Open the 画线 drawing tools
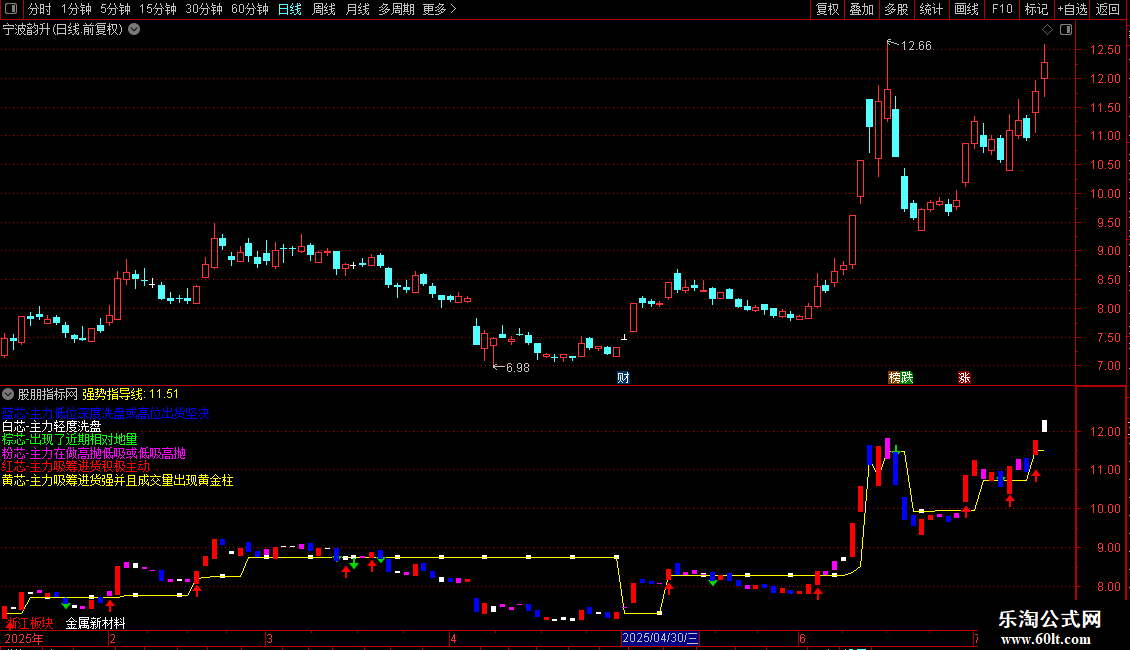This screenshot has height=650, width=1130. point(966,9)
